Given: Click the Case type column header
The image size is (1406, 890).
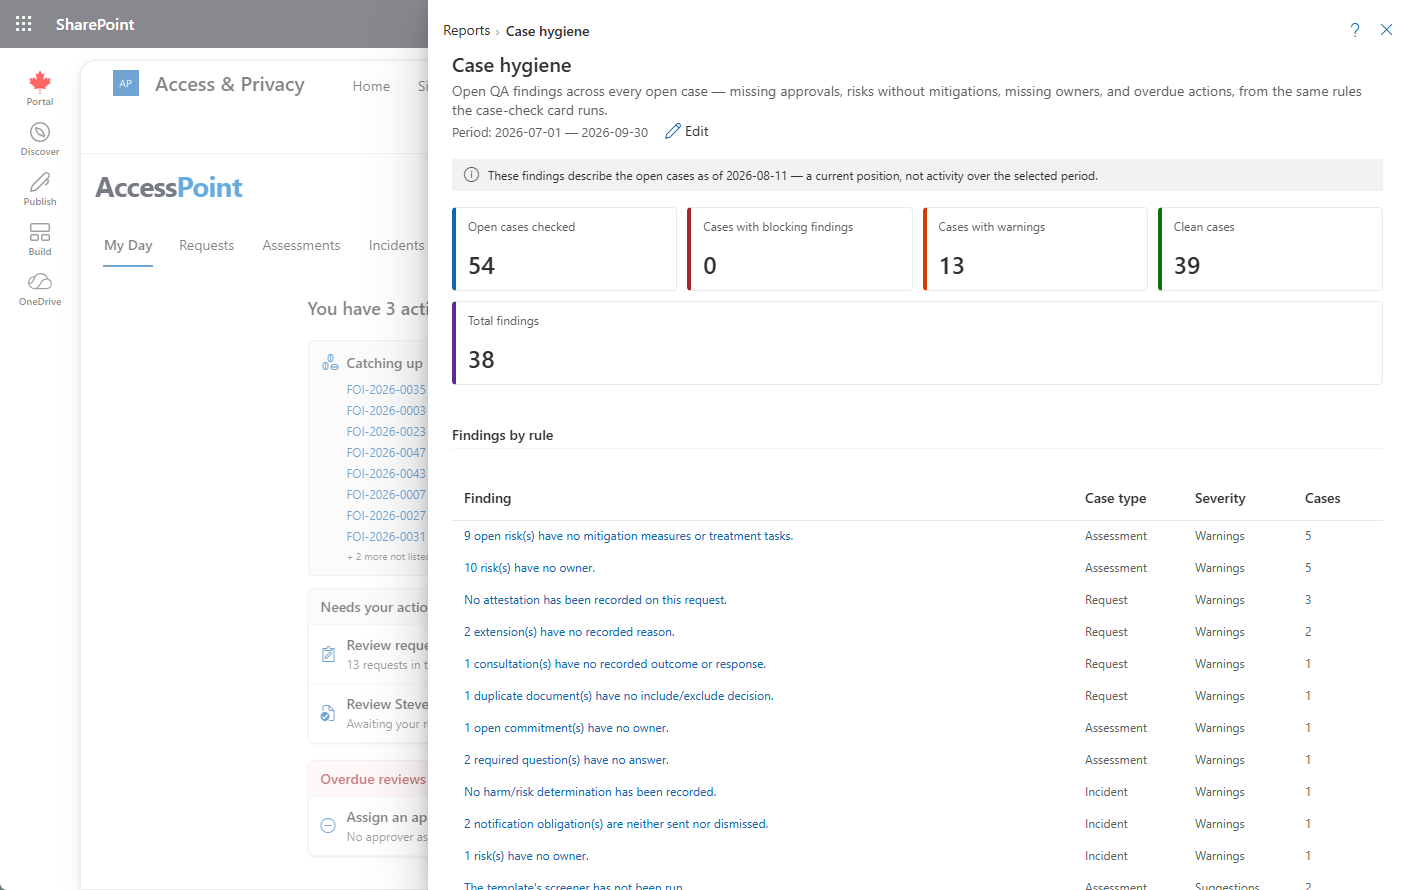Looking at the screenshot, I should 1115,498.
